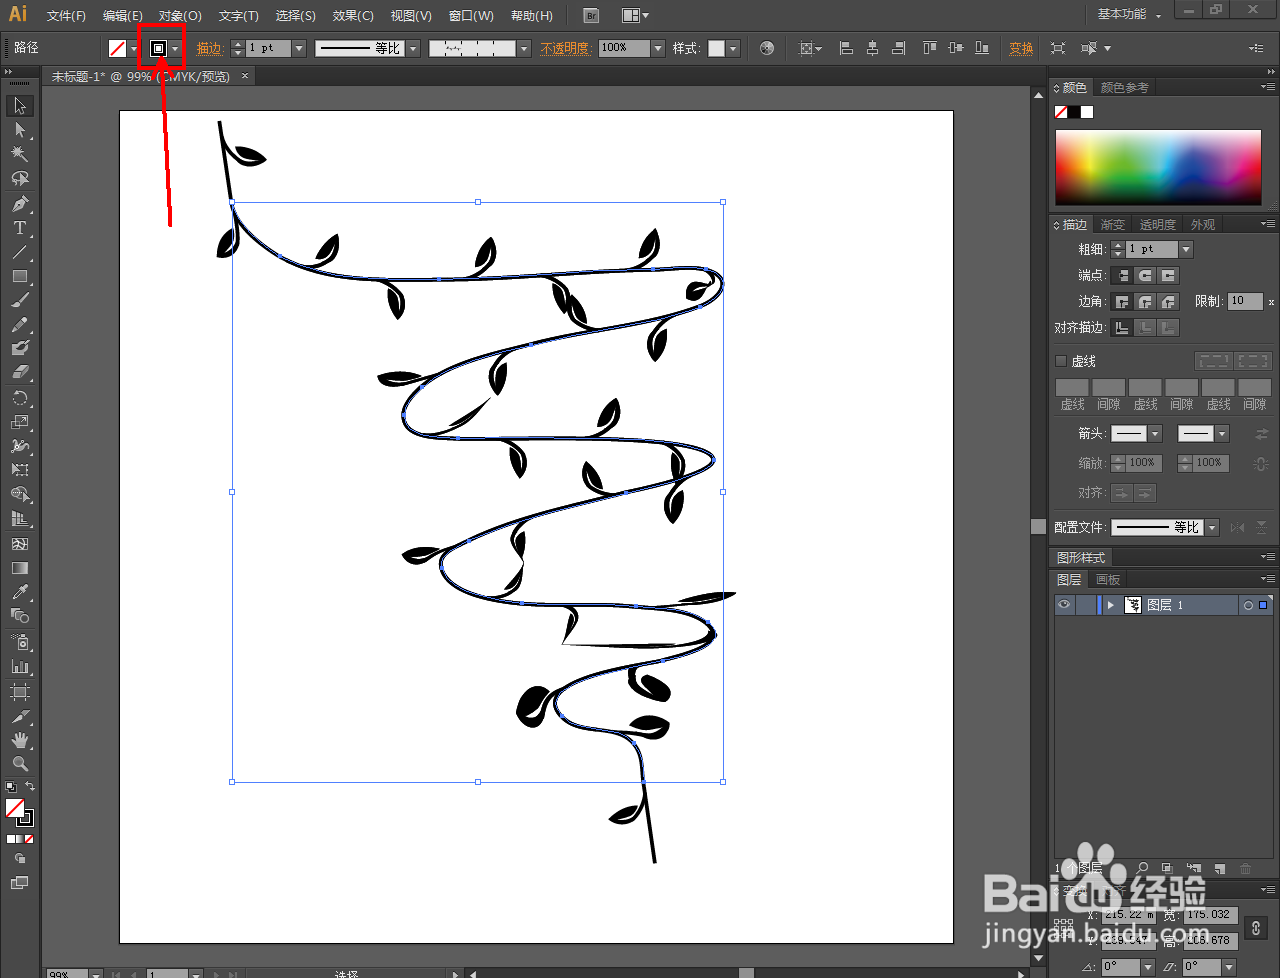Screen dimensions: 1280x978
Task: Click the 变换 link in control bar
Action: pyautogui.click(x=1021, y=48)
